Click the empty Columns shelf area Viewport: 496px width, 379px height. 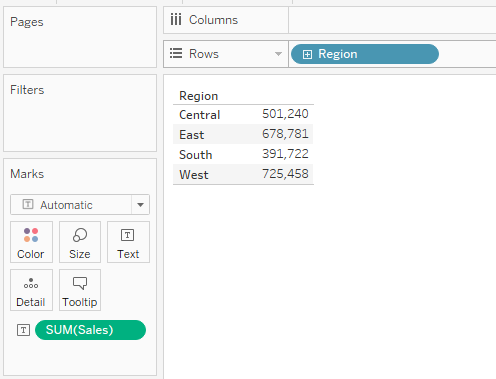click(392, 20)
